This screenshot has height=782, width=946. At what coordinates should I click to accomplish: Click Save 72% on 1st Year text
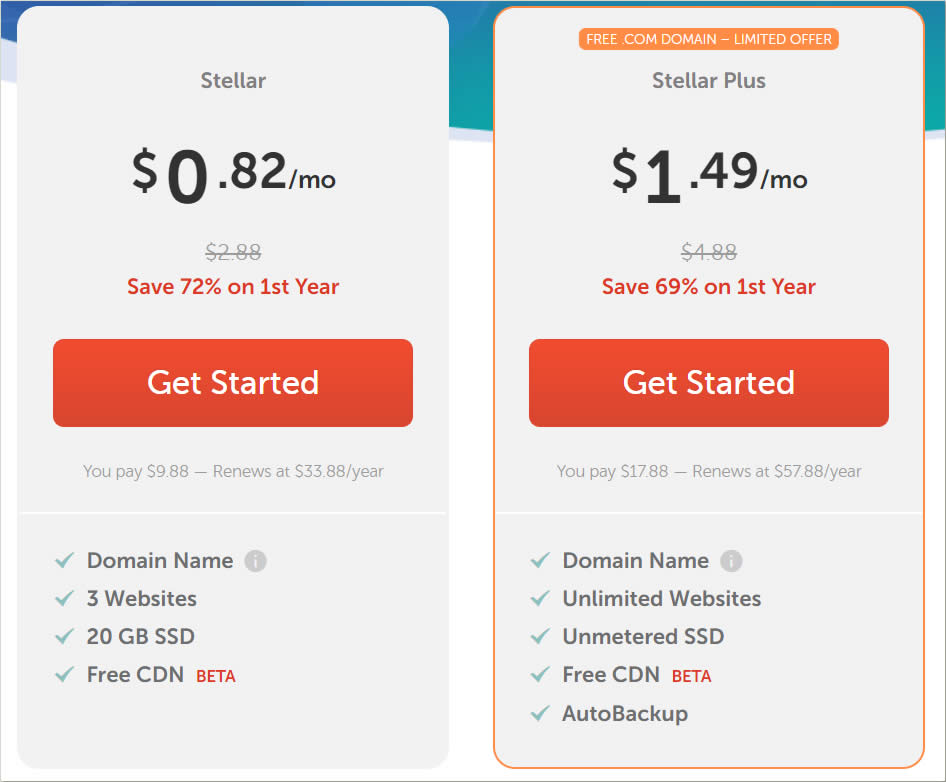point(233,287)
